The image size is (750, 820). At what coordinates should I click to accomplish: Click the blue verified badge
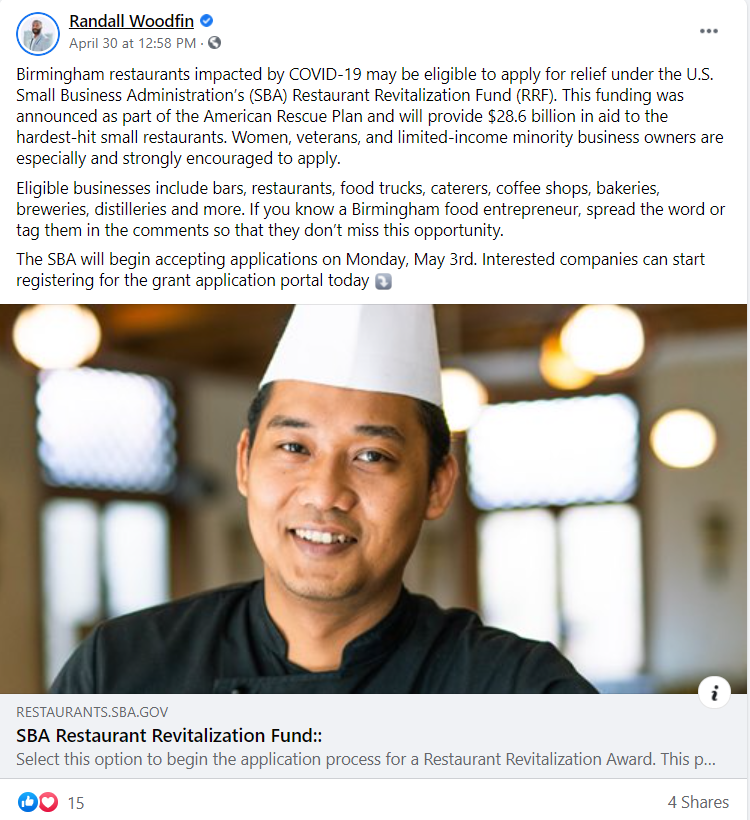coord(207,21)
